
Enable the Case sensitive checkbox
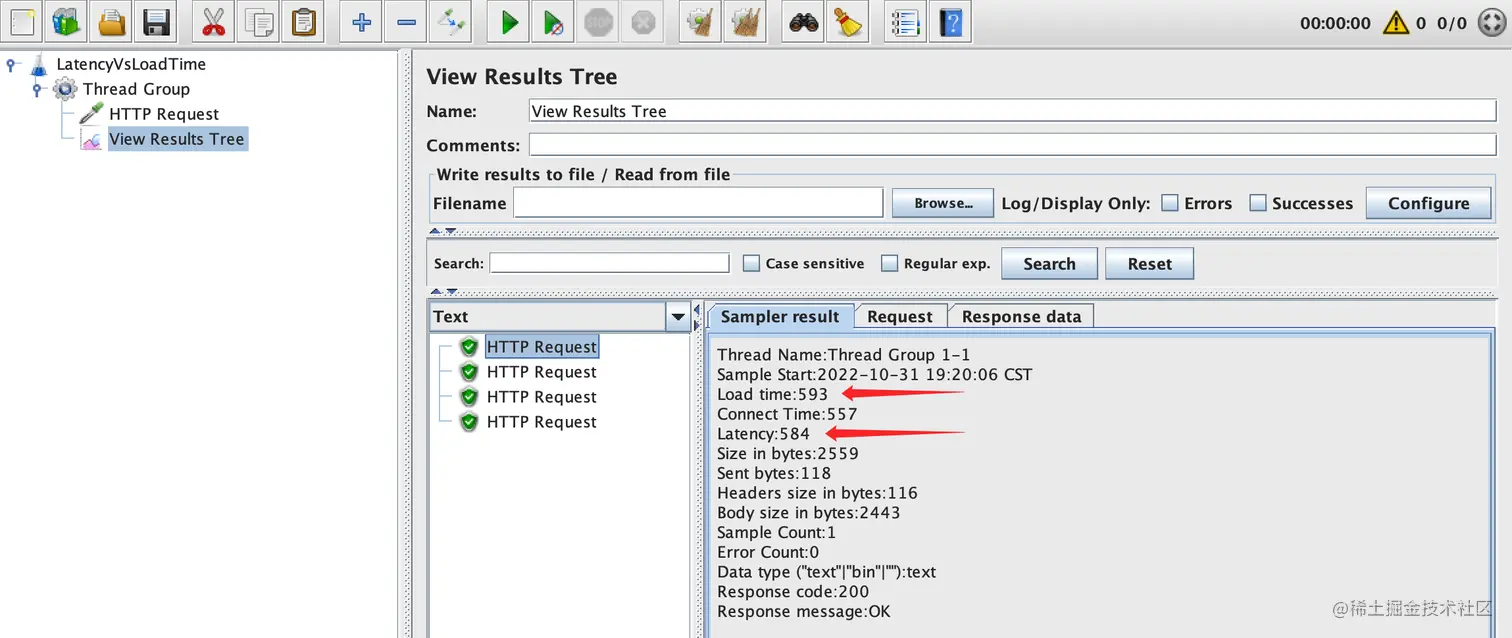[752, 264]
